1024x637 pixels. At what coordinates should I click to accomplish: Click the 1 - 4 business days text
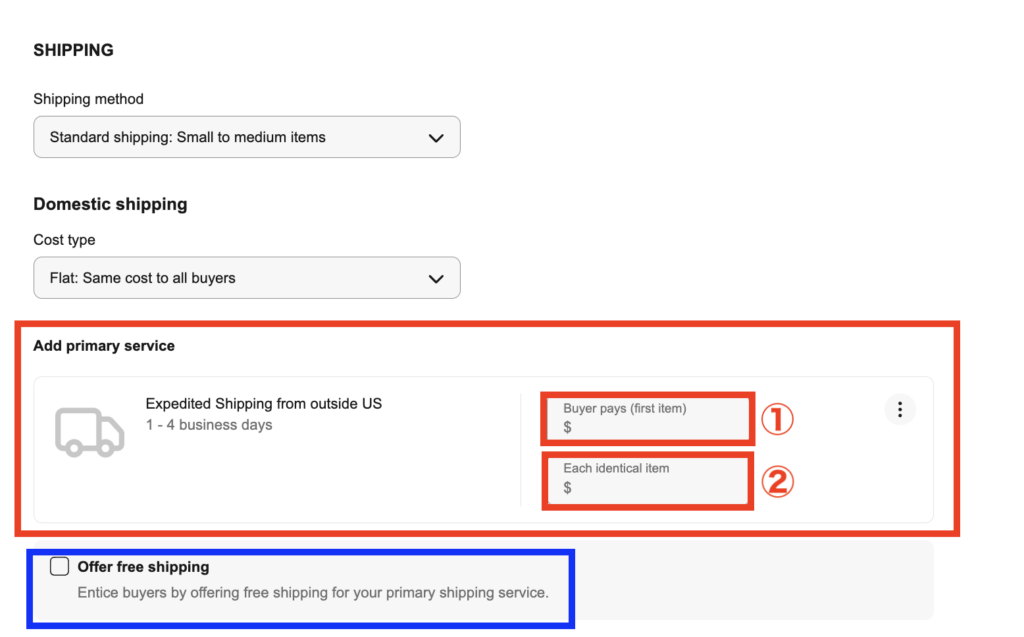[209, 425]
